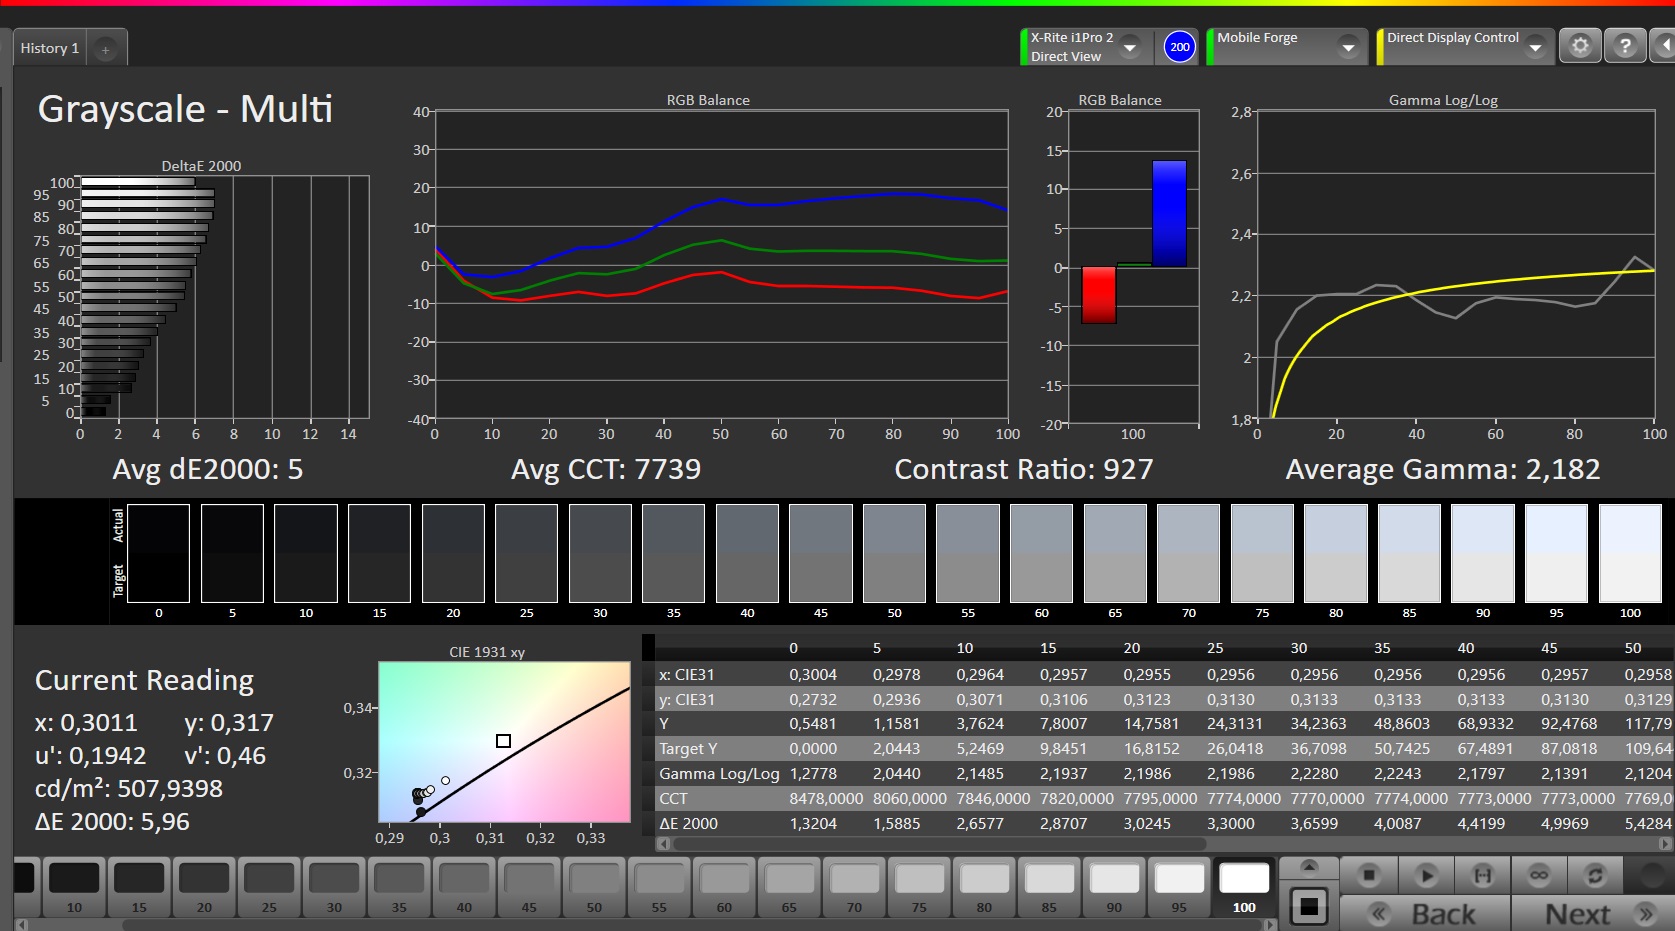The width and height of the screenshot is (1675, 931).
Task: Select the 75 gray level button
Action: coord(919,887)
